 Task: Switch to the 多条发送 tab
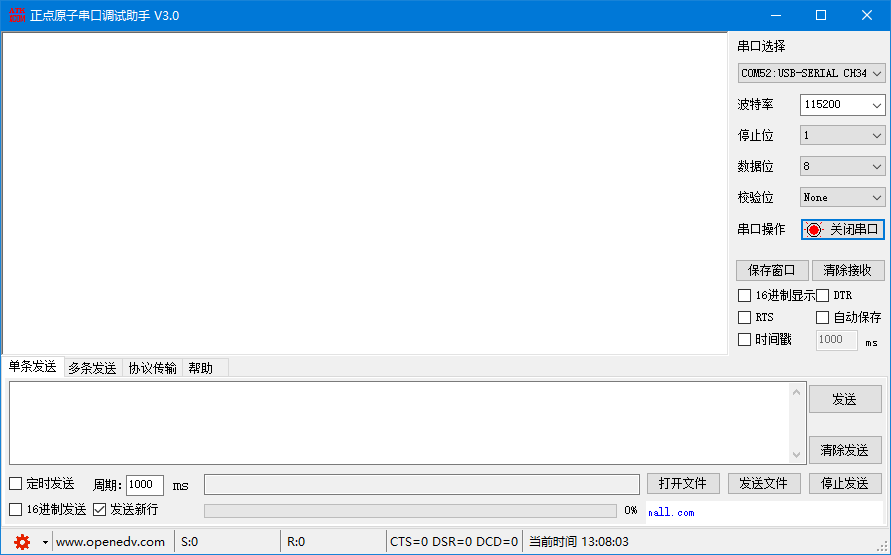point(92,368)
